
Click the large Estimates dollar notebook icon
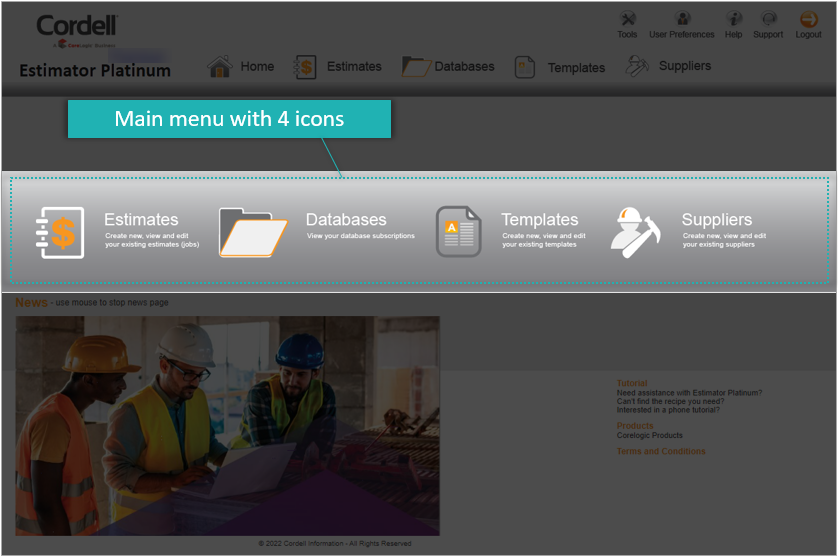point(60,233)
